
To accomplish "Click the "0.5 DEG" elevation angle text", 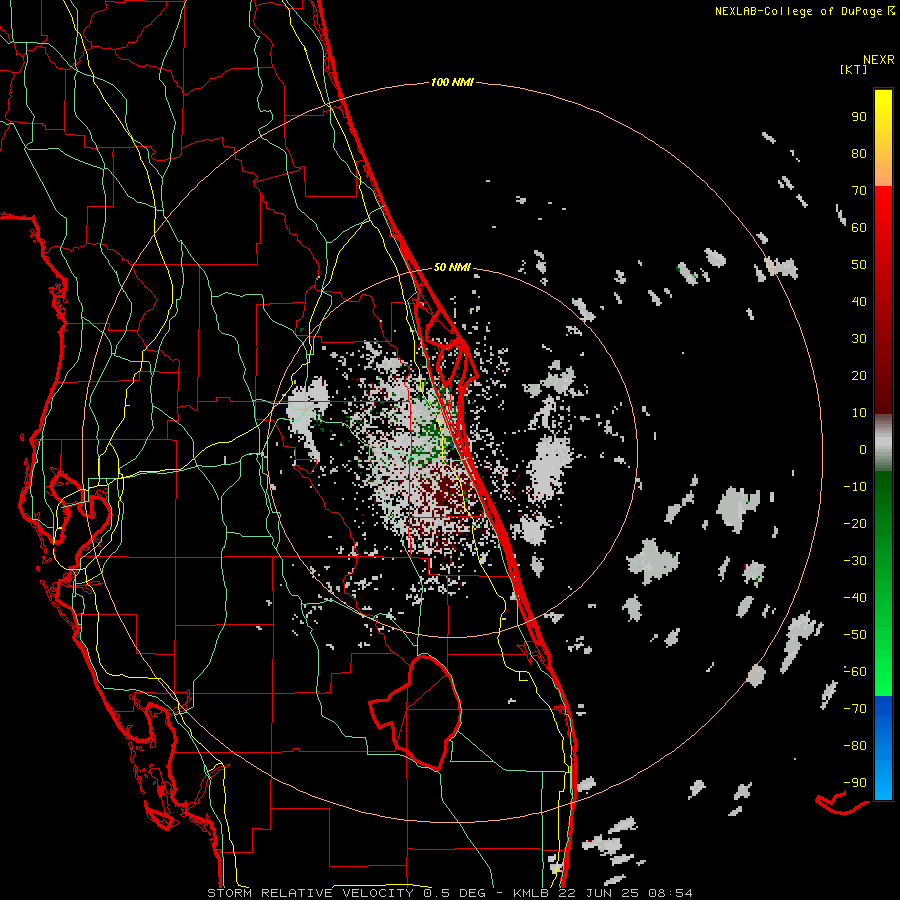I will (x=454, y=893).
